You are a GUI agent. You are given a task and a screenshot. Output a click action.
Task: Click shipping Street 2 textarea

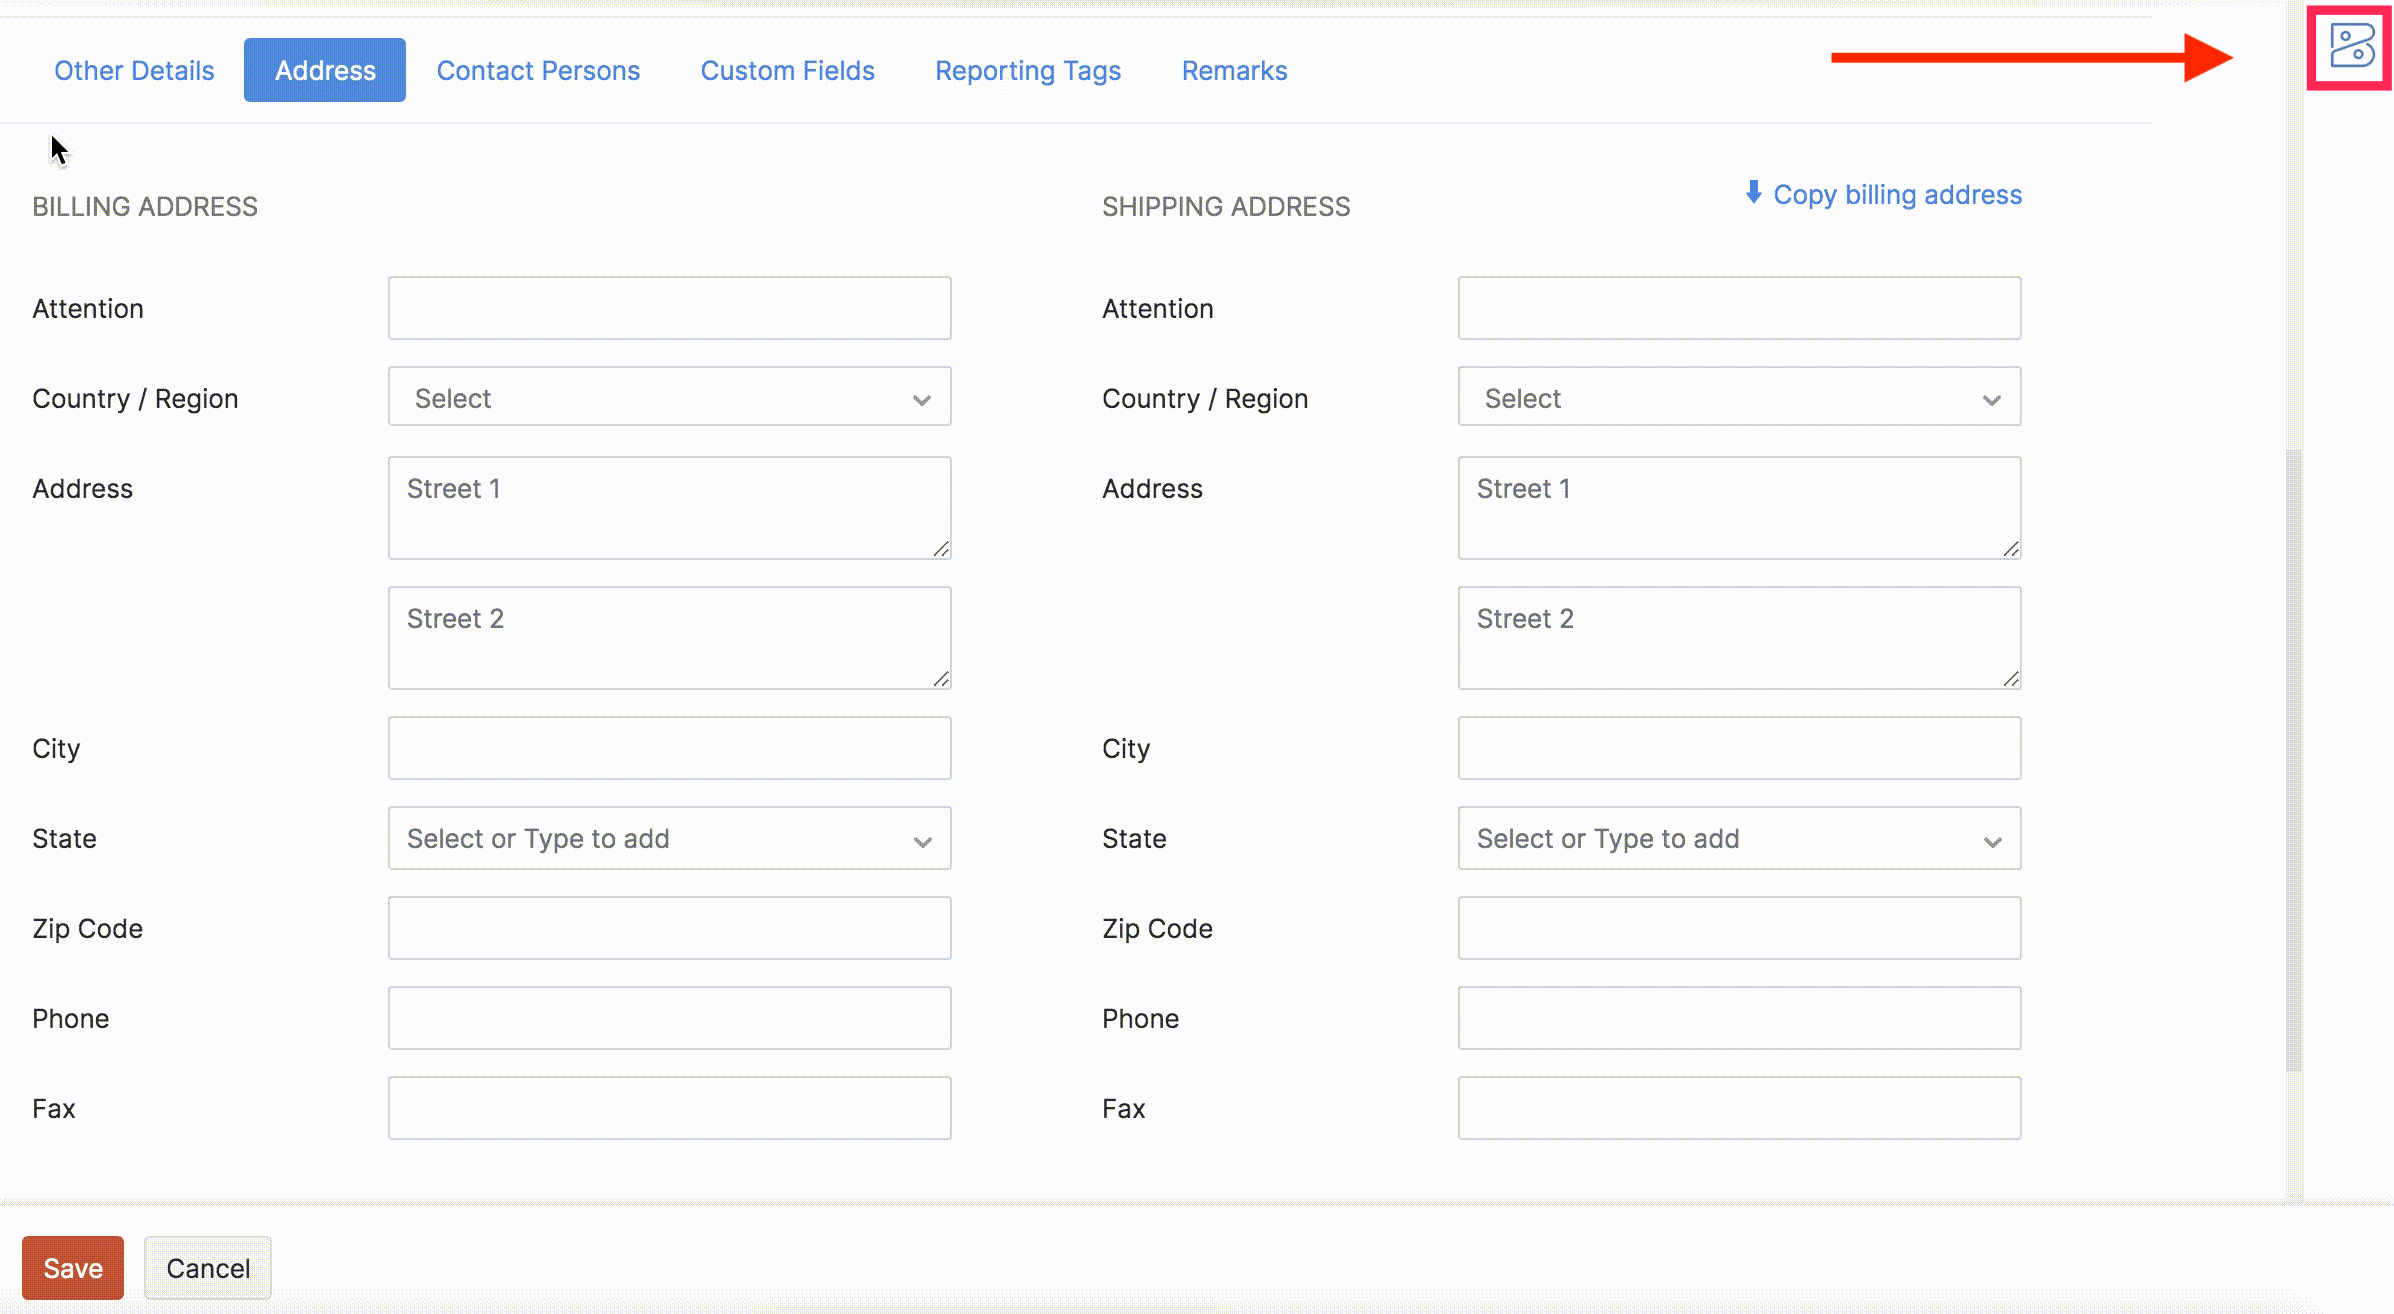1739,638
